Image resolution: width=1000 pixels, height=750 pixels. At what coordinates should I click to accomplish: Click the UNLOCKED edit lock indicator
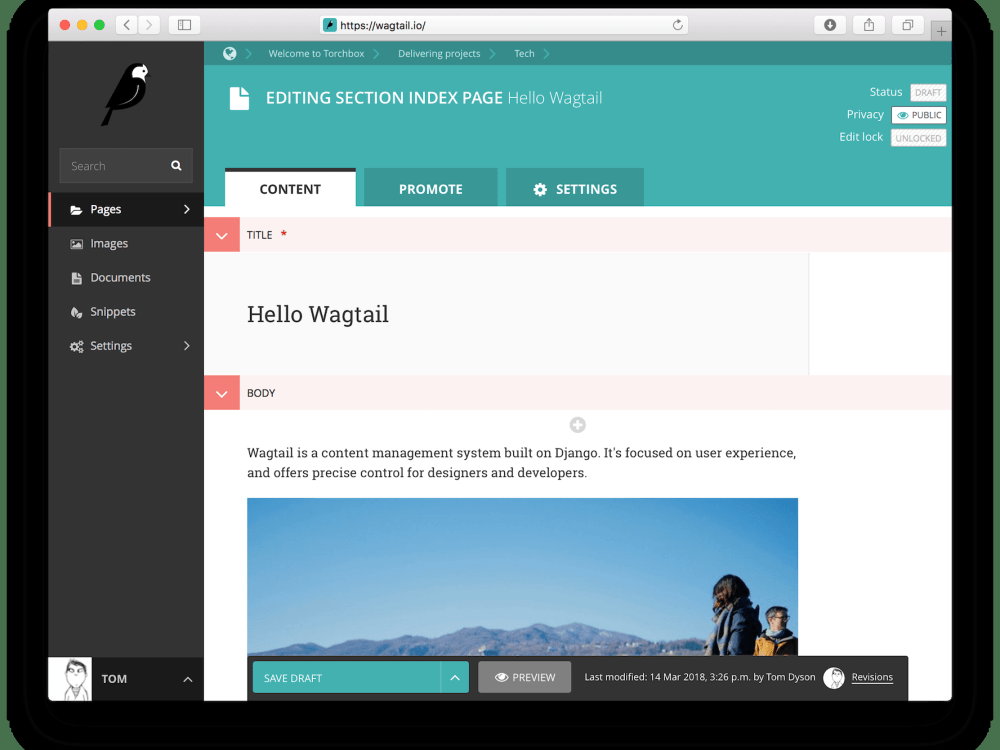[918, 137]
